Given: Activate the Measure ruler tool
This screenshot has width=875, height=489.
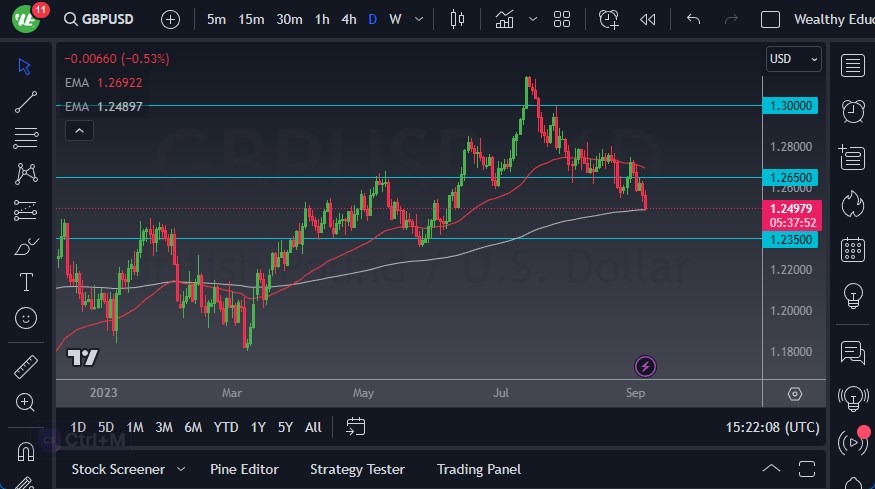Looking at the screenshot, I should 26,367.
